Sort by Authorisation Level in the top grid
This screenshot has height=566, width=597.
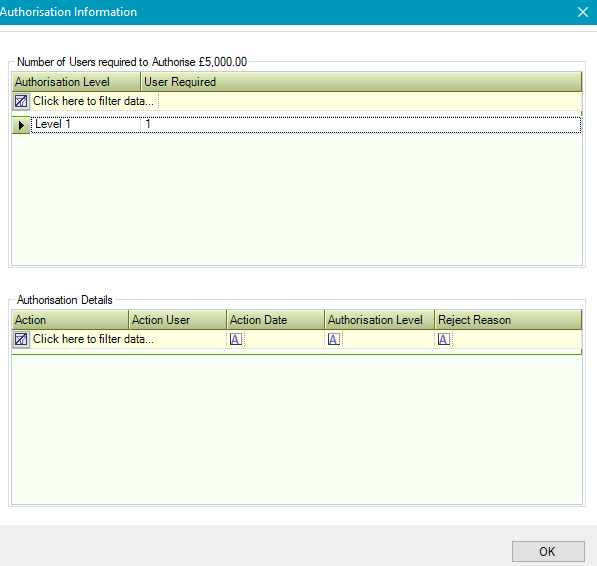tap(77, 82)
